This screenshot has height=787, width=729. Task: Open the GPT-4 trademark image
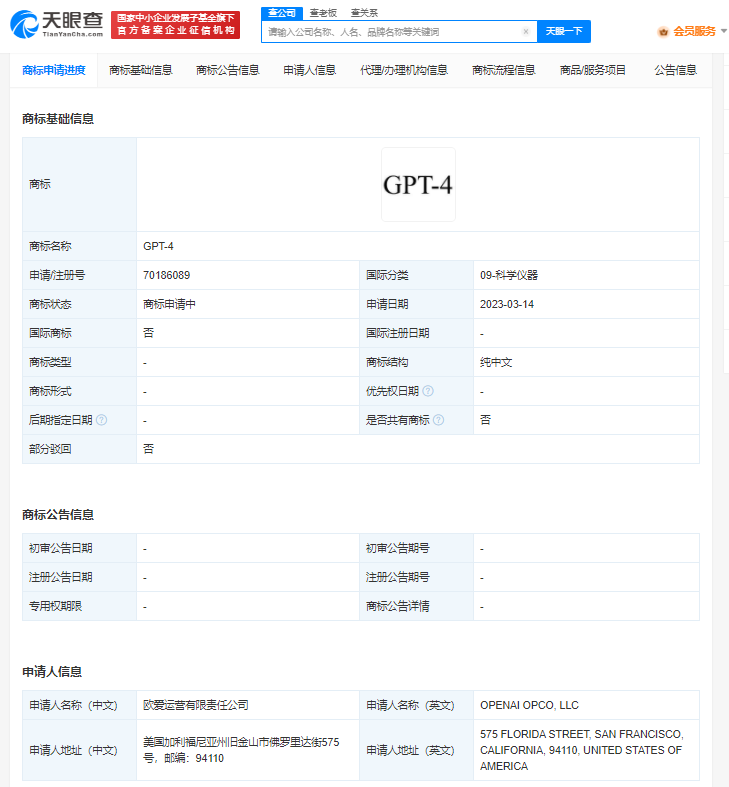[x=418, y=185]
